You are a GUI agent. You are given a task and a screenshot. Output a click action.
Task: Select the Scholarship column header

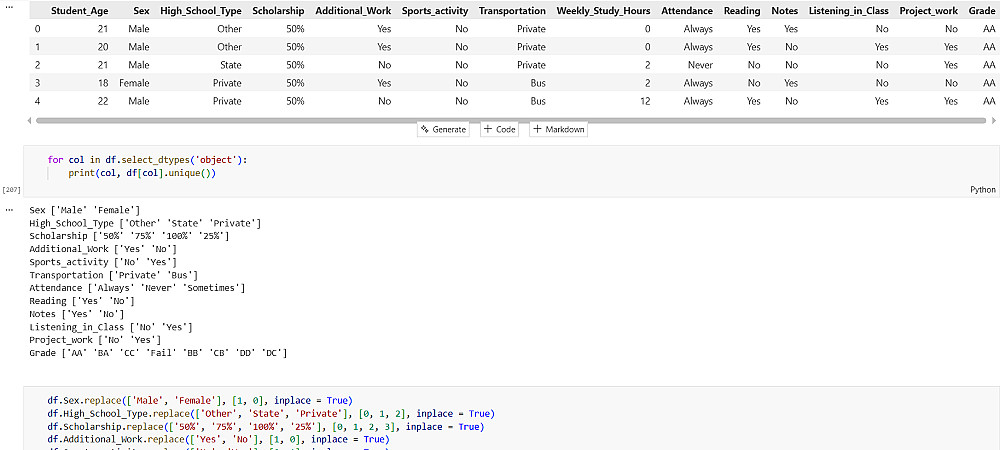278,11
